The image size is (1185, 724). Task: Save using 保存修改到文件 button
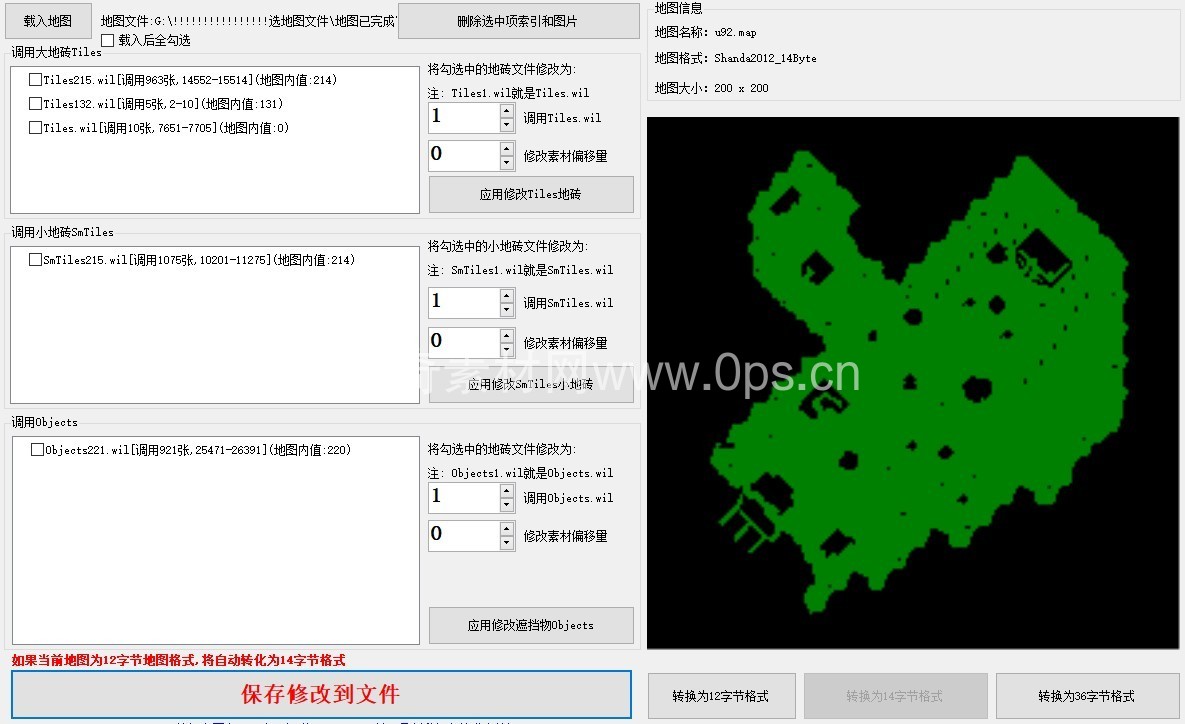point(321,694)
